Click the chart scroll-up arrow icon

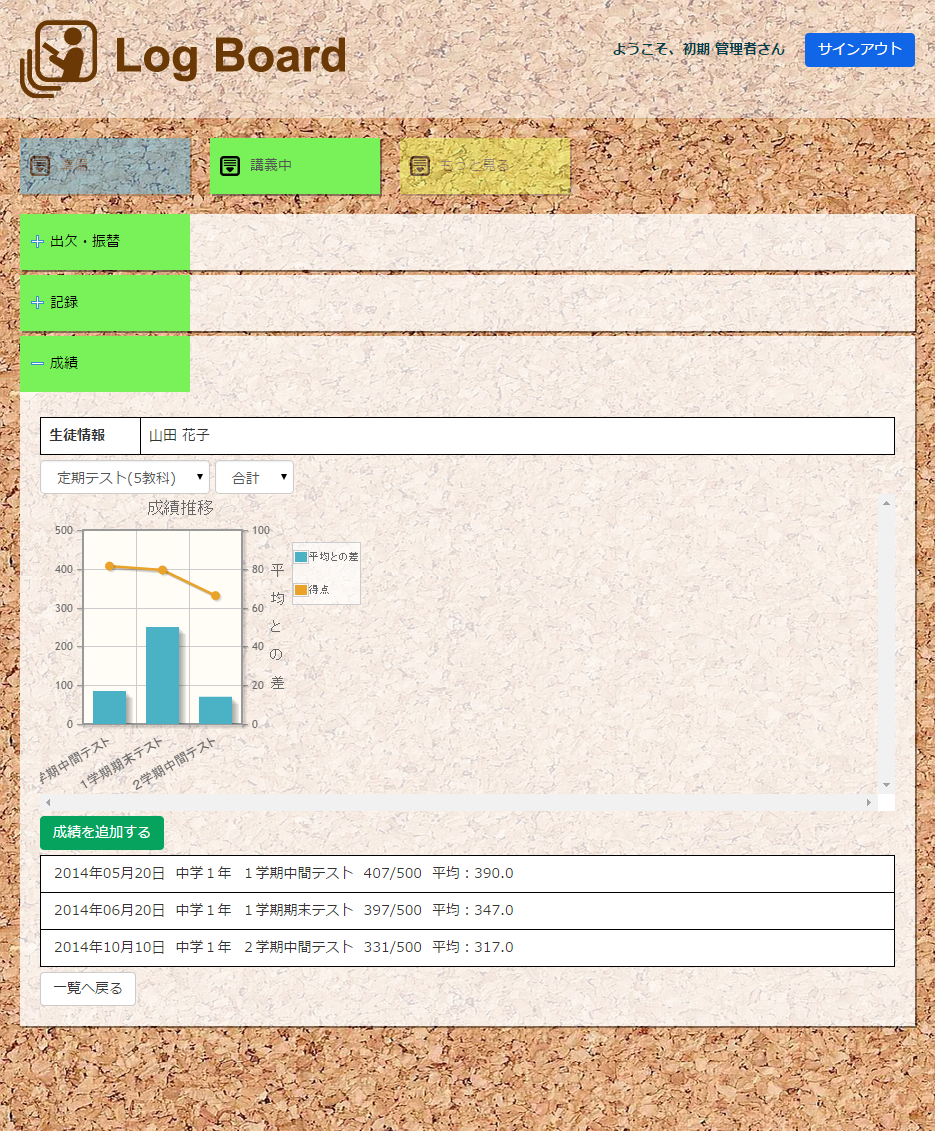(x=886, y=503)
